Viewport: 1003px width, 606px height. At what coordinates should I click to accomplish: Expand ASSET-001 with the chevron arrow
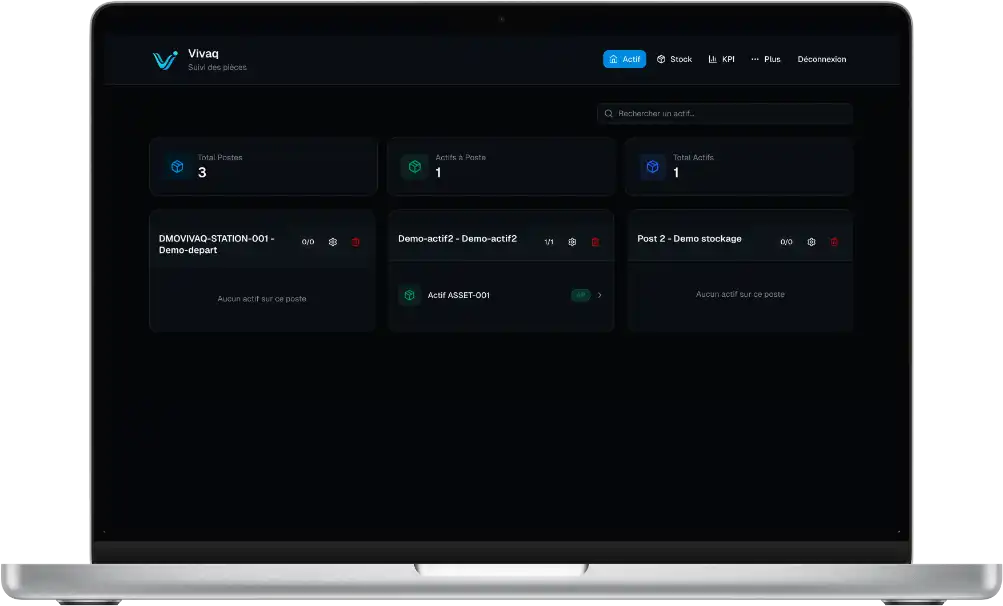click(x=599, y=295)
